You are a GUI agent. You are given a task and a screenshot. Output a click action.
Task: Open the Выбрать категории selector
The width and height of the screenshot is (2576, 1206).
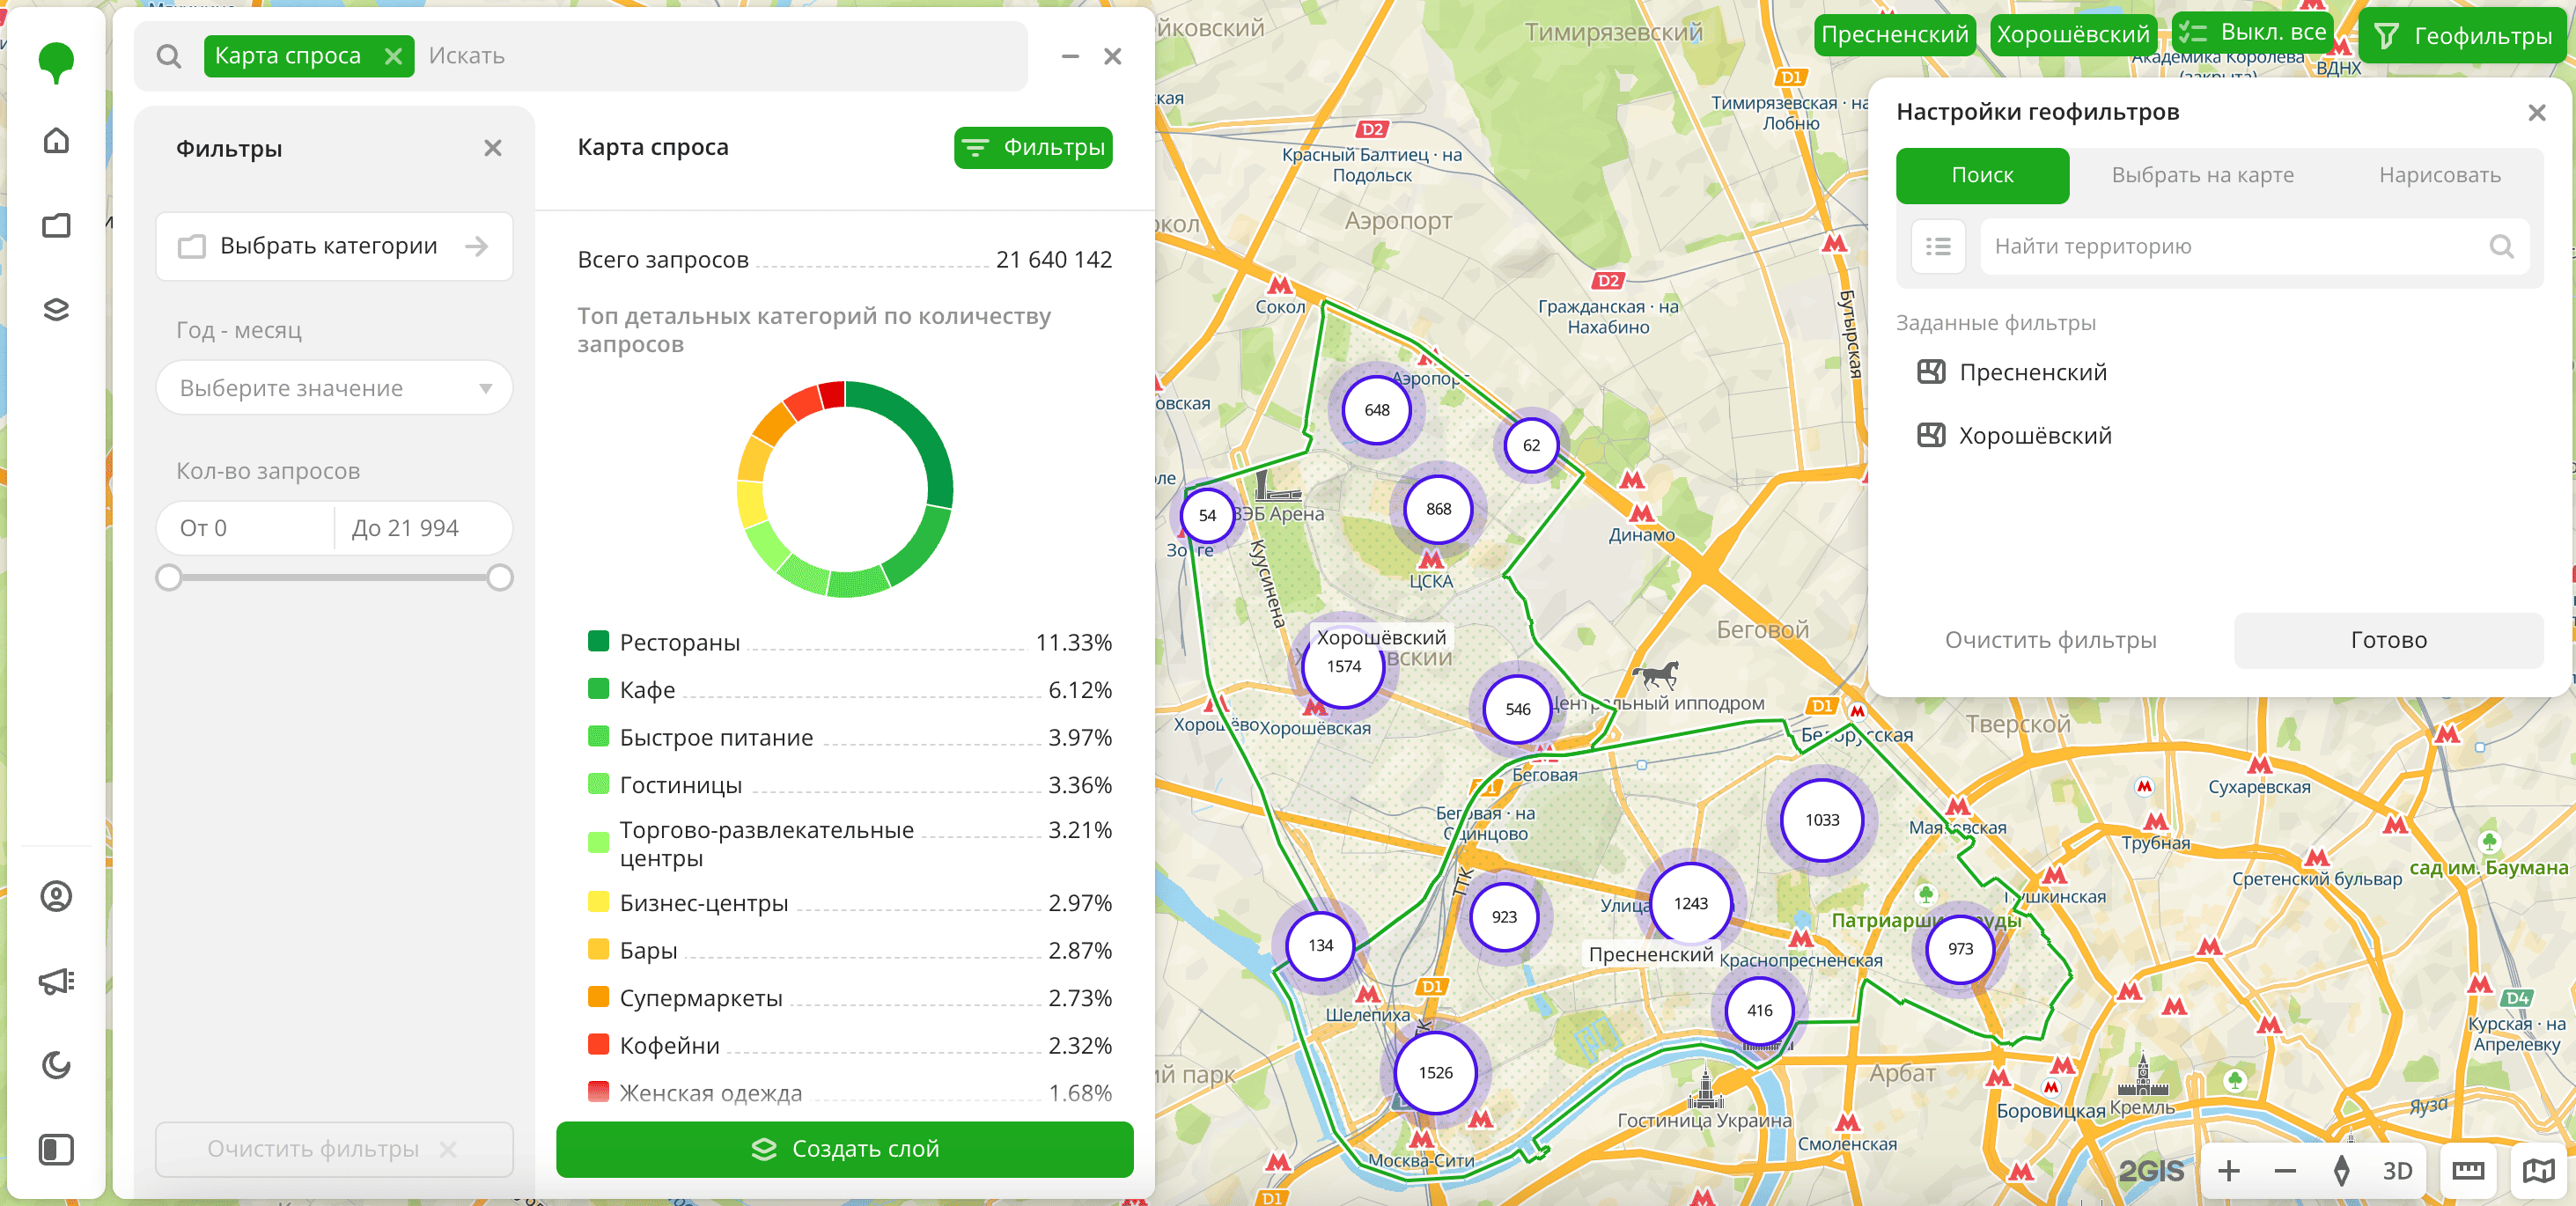coord(334,246)
